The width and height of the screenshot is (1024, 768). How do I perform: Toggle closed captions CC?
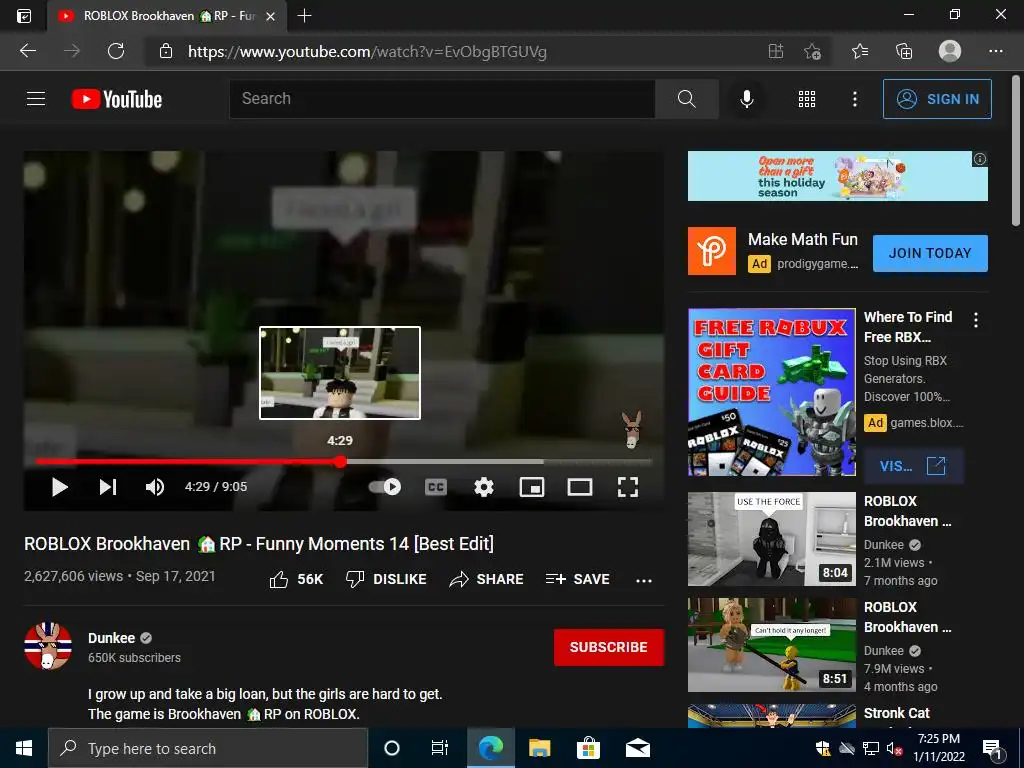coord(436,487)
